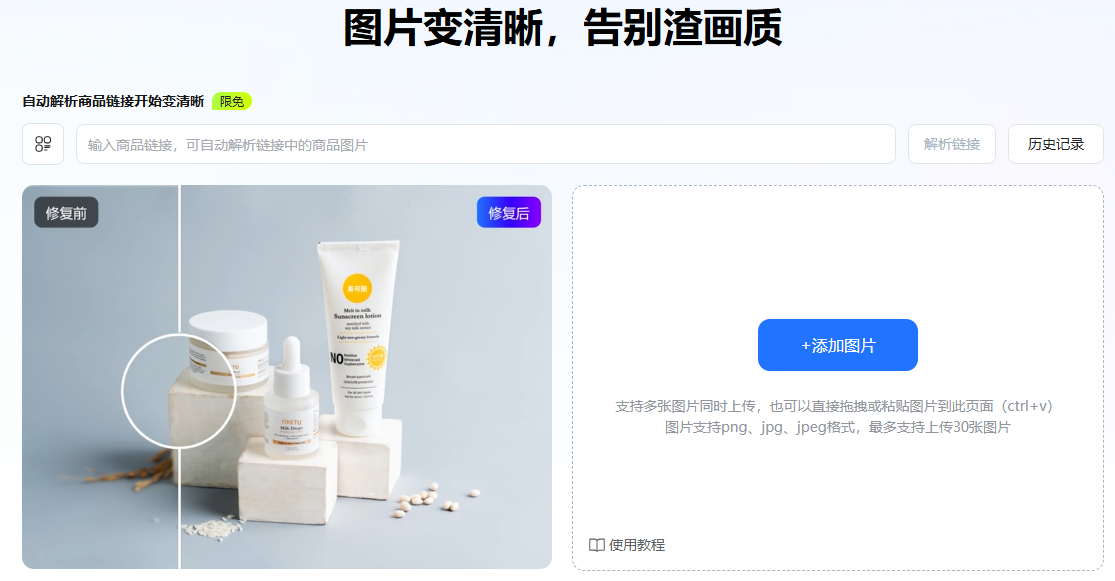This screenshot has height=581, width=1115.
Task: Click the book icon next to 使用教程
Action: coord(597,545)
